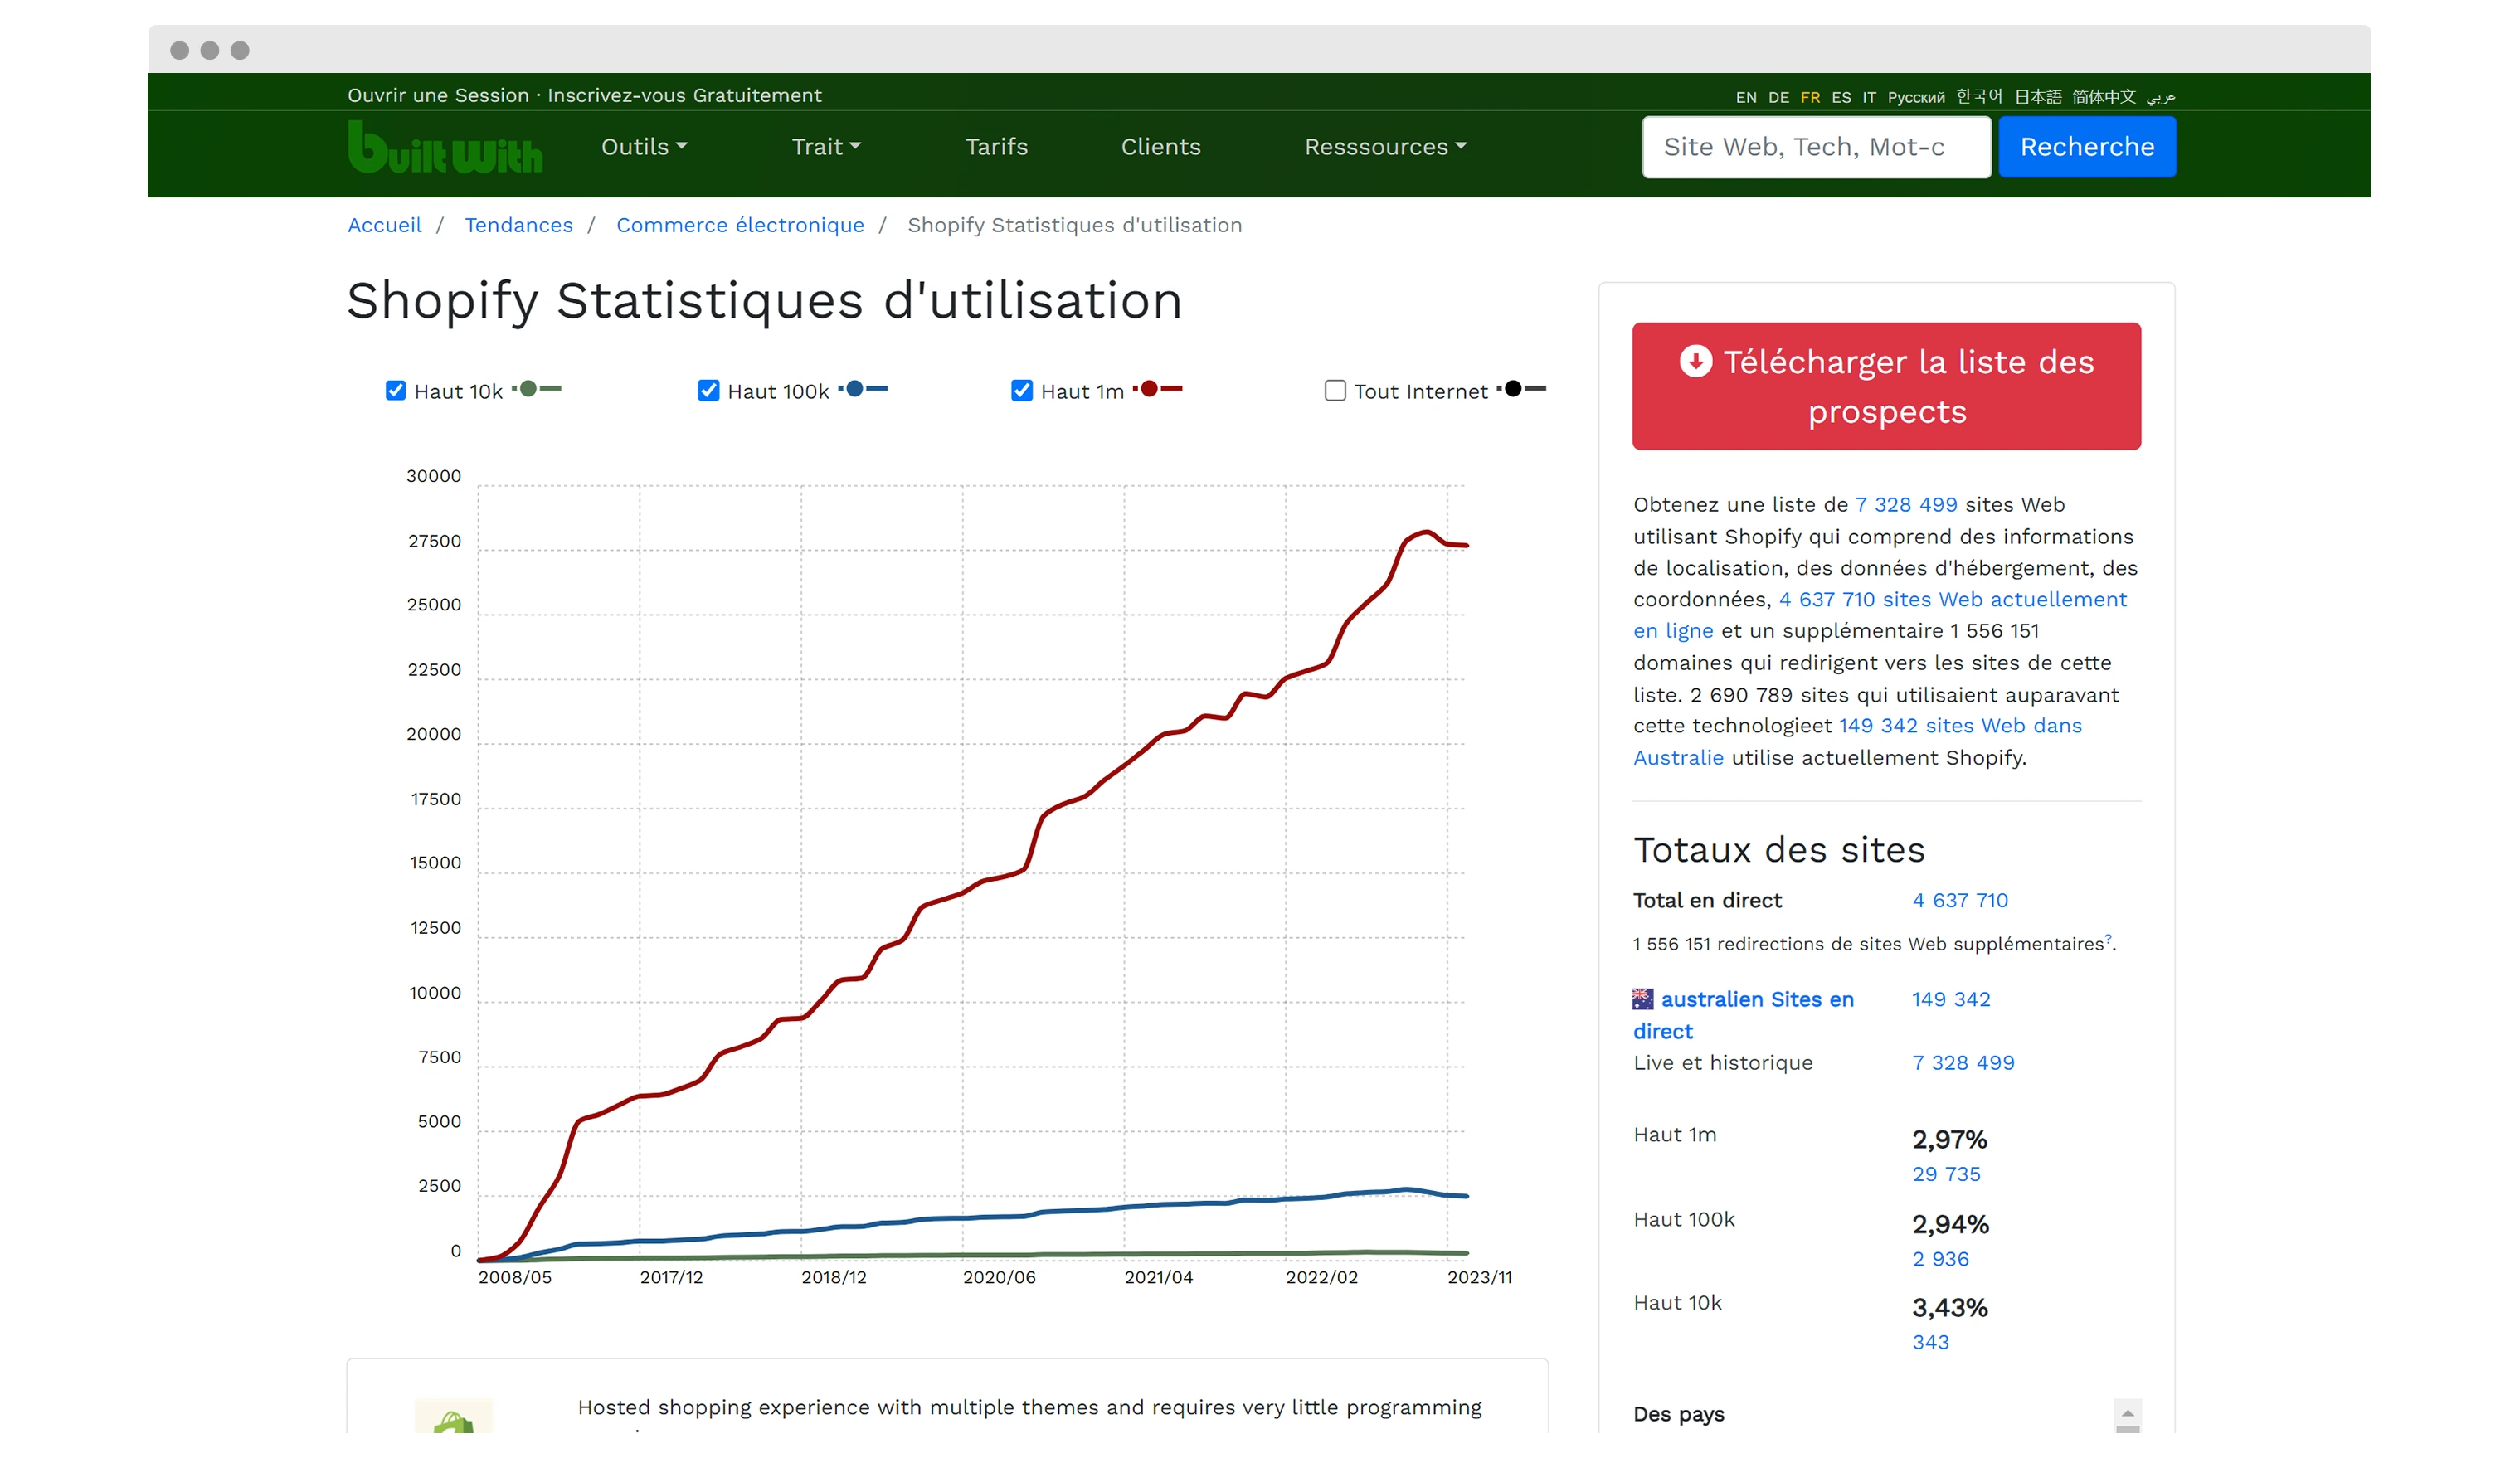This screenshot has width=2520, height=1458.
Task: Uncheck the Haut 10k checkbox
Action: pos(396,391)
